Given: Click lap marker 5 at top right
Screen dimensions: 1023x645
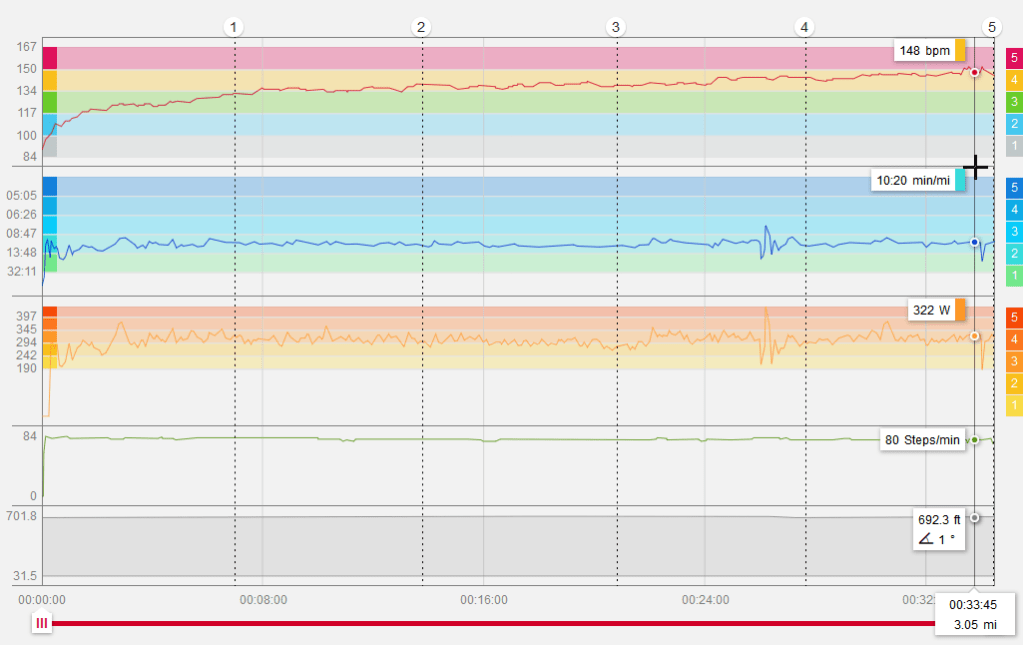Looking at the screenshot, I should 991,27.
